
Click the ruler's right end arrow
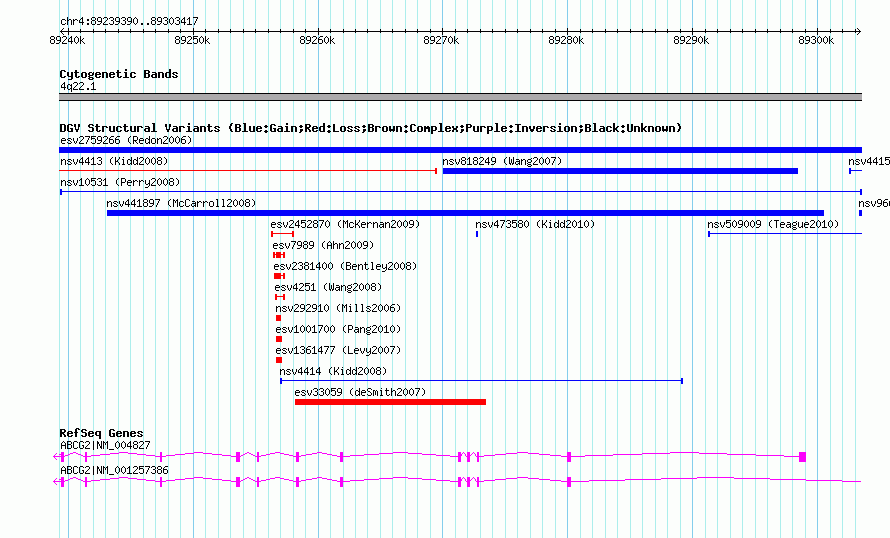tap(859, 31)
